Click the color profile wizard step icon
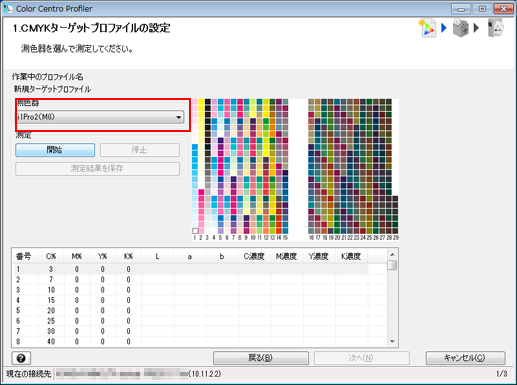The width and height of the screenshot is (517, 385). coord(428,28)
